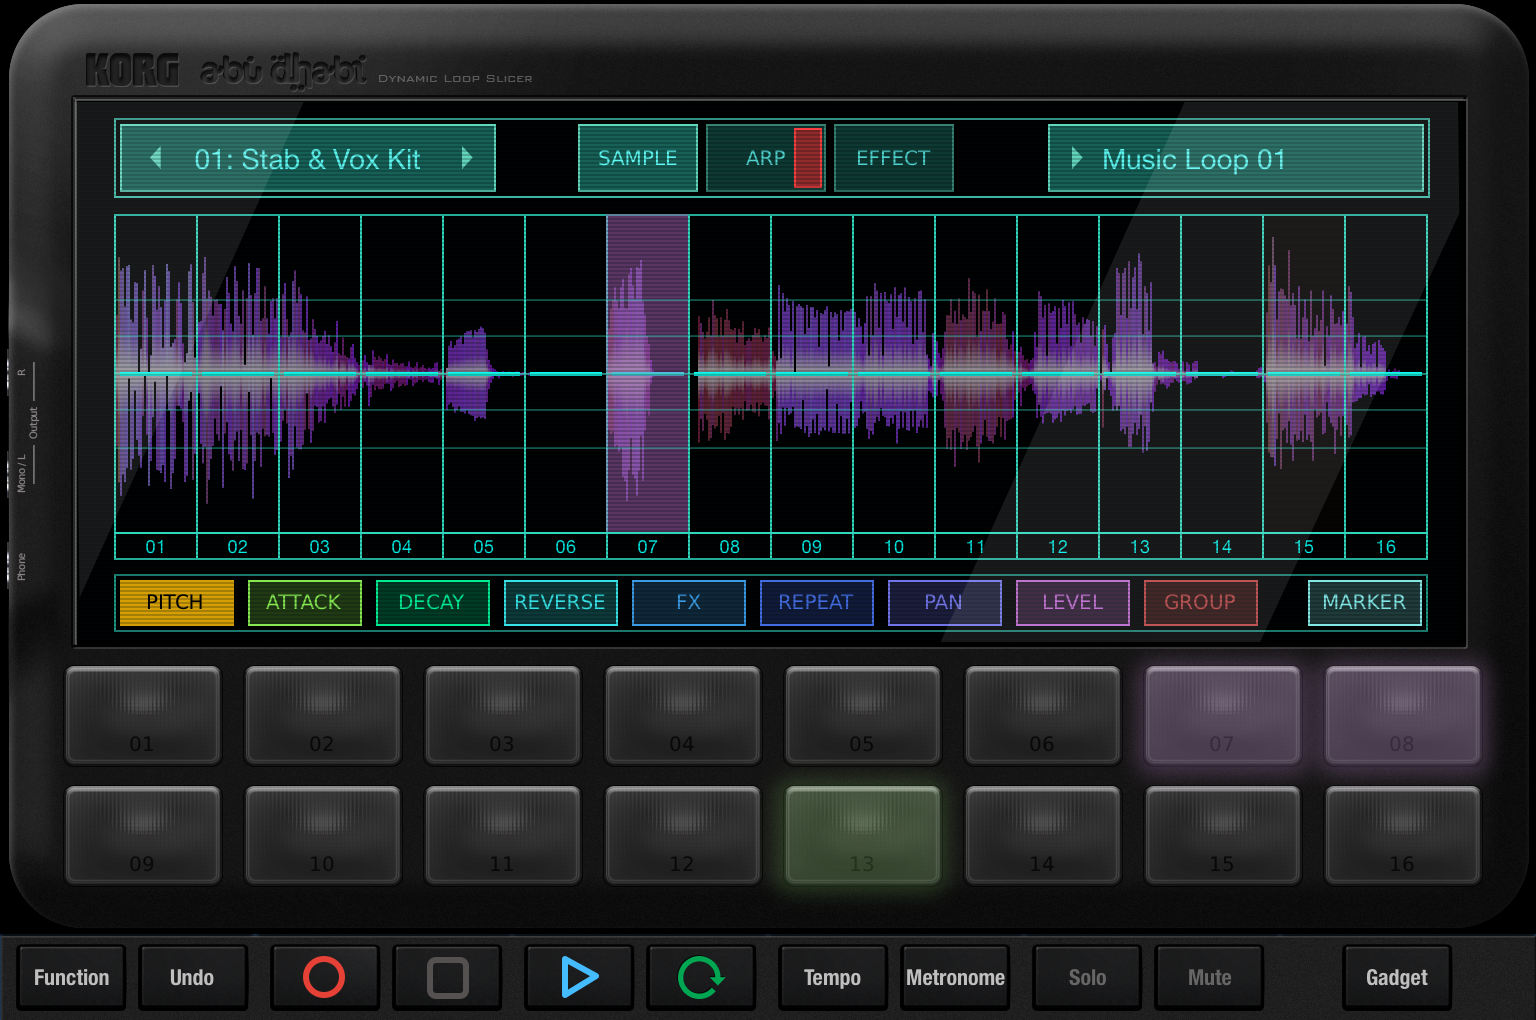The image size is (1536, 1020).
Task: Toggle the Solo button
Action: [1087, 977]
